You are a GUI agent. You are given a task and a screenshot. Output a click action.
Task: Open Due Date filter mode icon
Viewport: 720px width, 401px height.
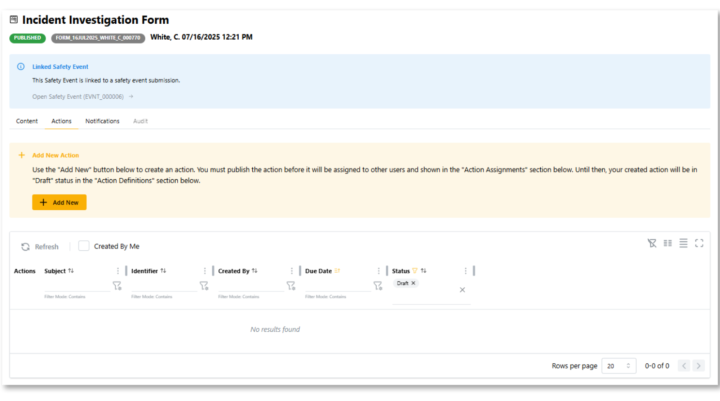click(377, 285)
